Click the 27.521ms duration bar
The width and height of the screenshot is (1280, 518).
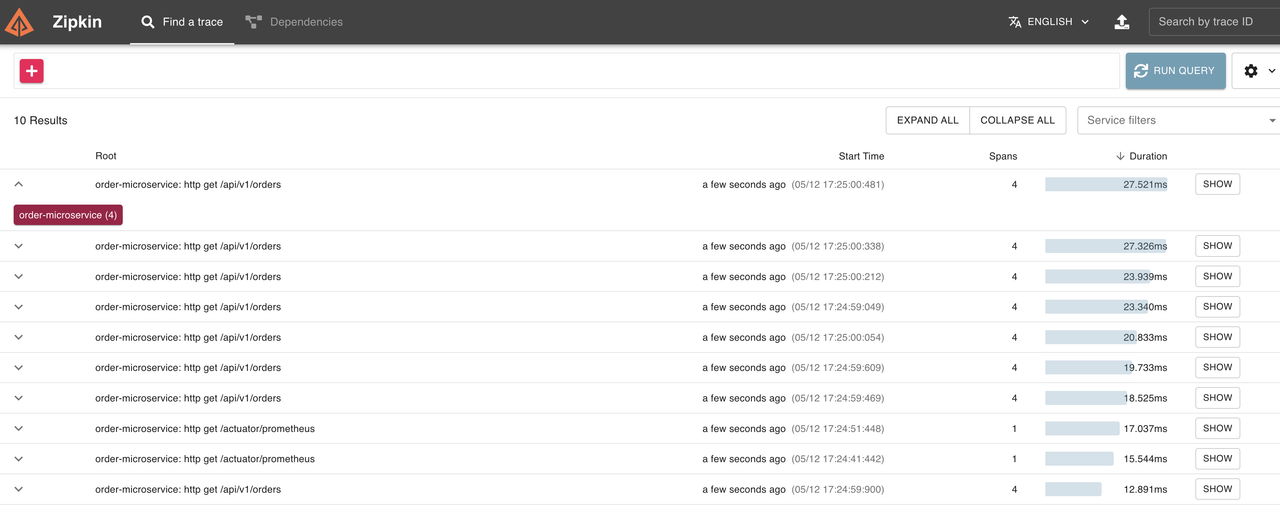(1106, 185)
